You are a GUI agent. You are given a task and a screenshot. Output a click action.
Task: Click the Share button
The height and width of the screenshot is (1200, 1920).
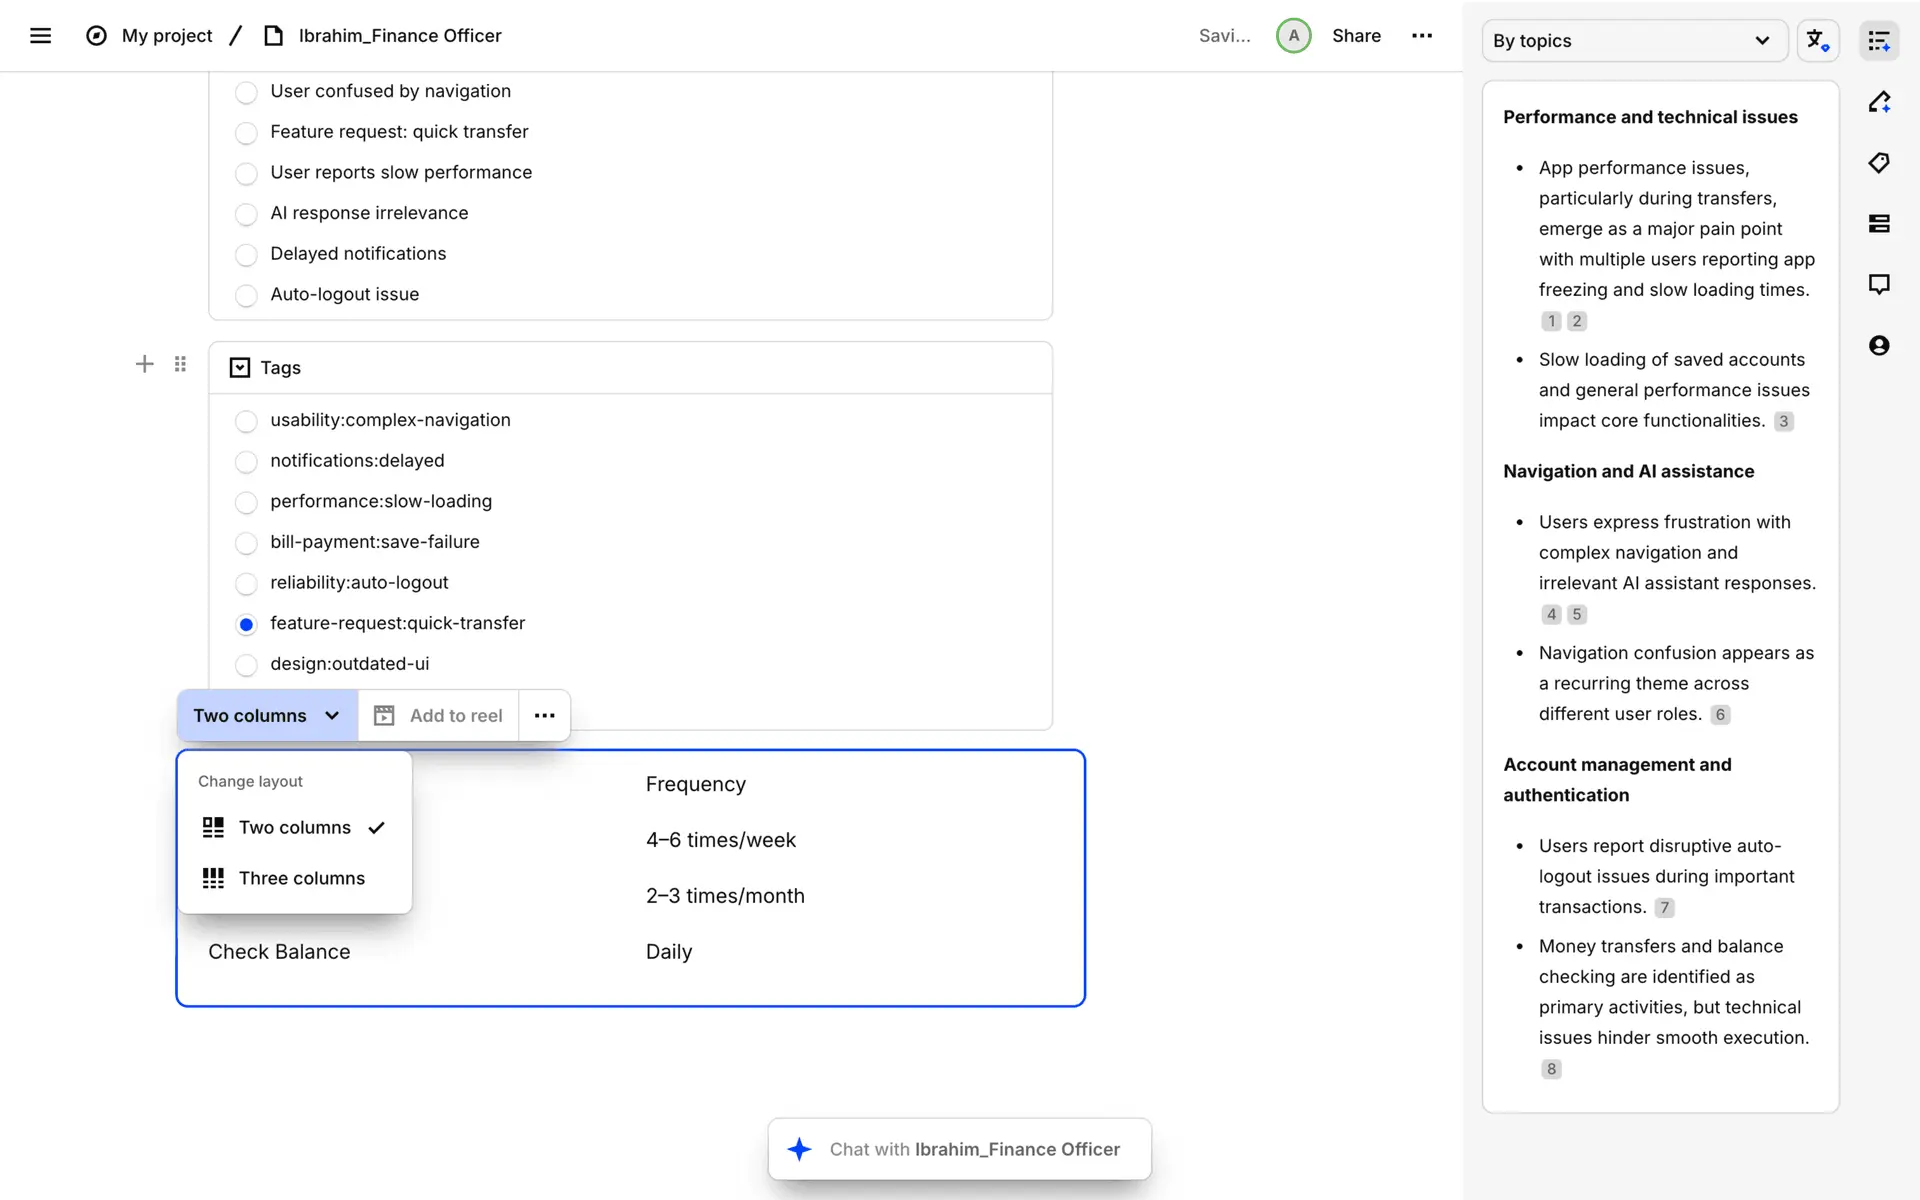point(1355,36)
